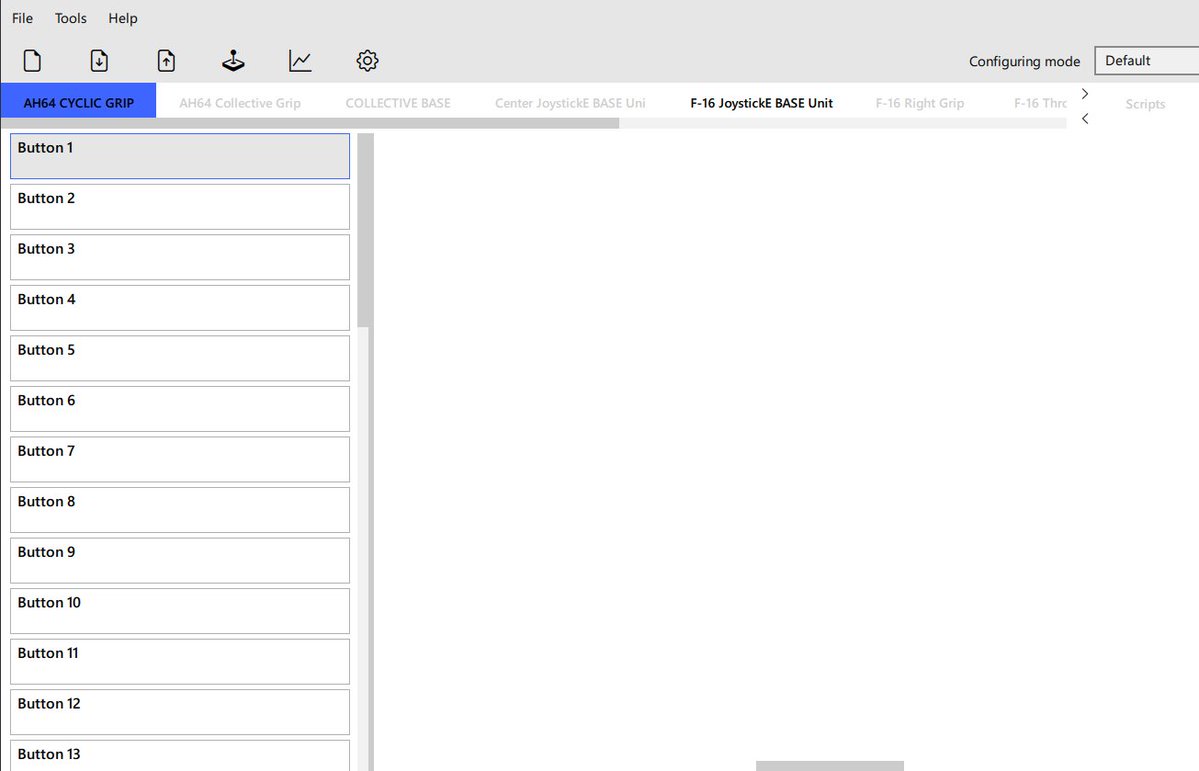Select Button 6 in the list
1199x771 pixels.
coord(180,408)
